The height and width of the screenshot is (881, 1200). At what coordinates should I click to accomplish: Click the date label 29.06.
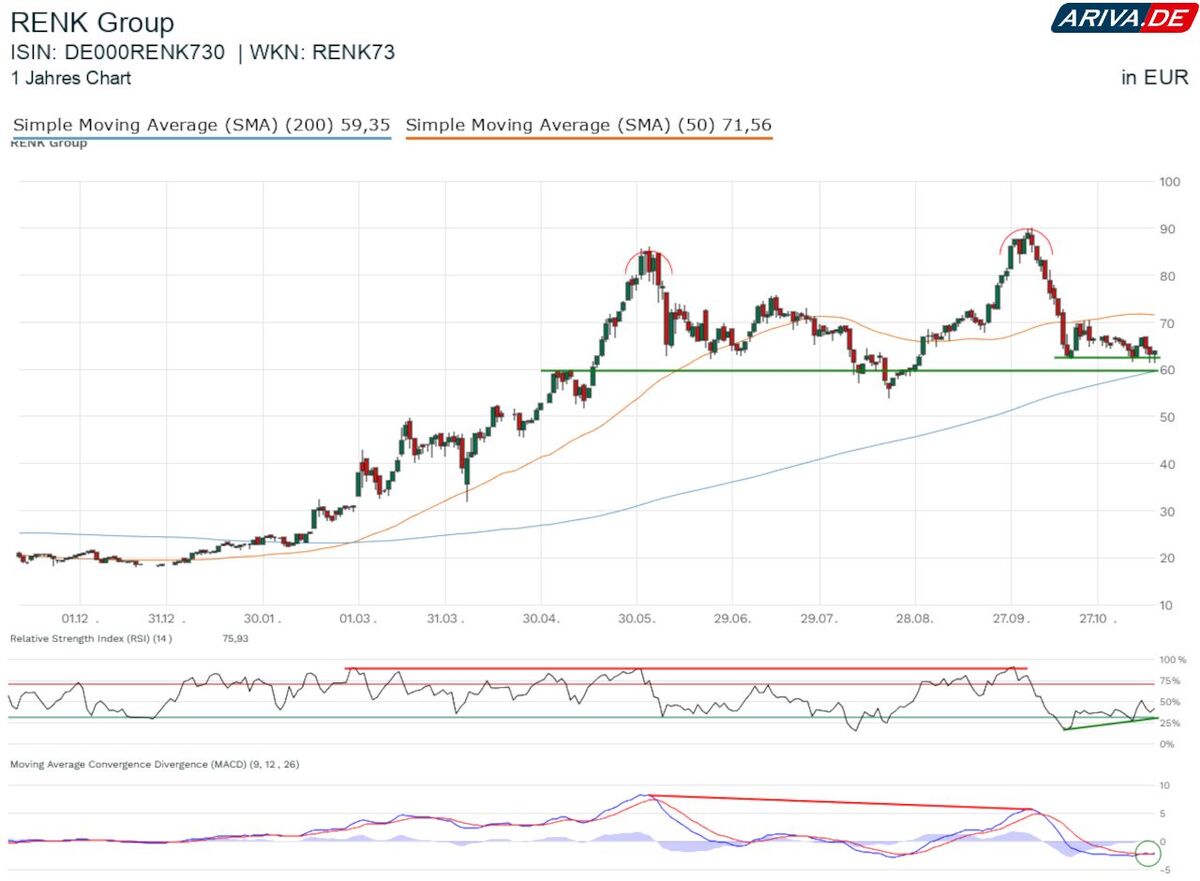pyautogui.click(x=732, y=619)
